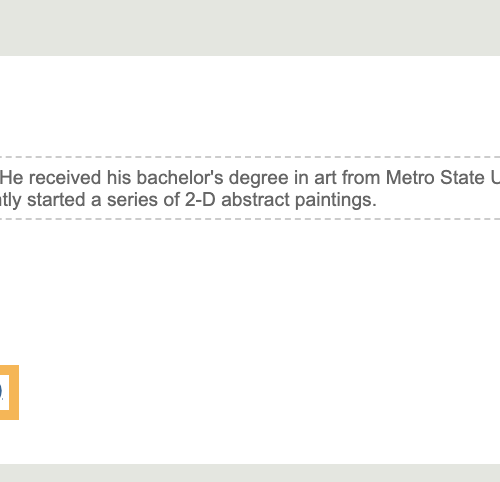This screenshot has width=500, height=482.
Task: Click the gray header band at the top
Action: click(x=250, y=28)
